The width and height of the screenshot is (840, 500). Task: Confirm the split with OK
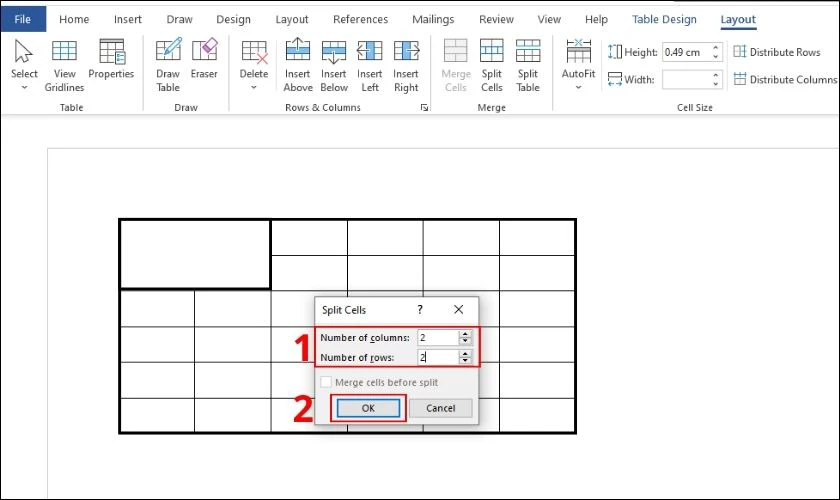pos(368,408)
